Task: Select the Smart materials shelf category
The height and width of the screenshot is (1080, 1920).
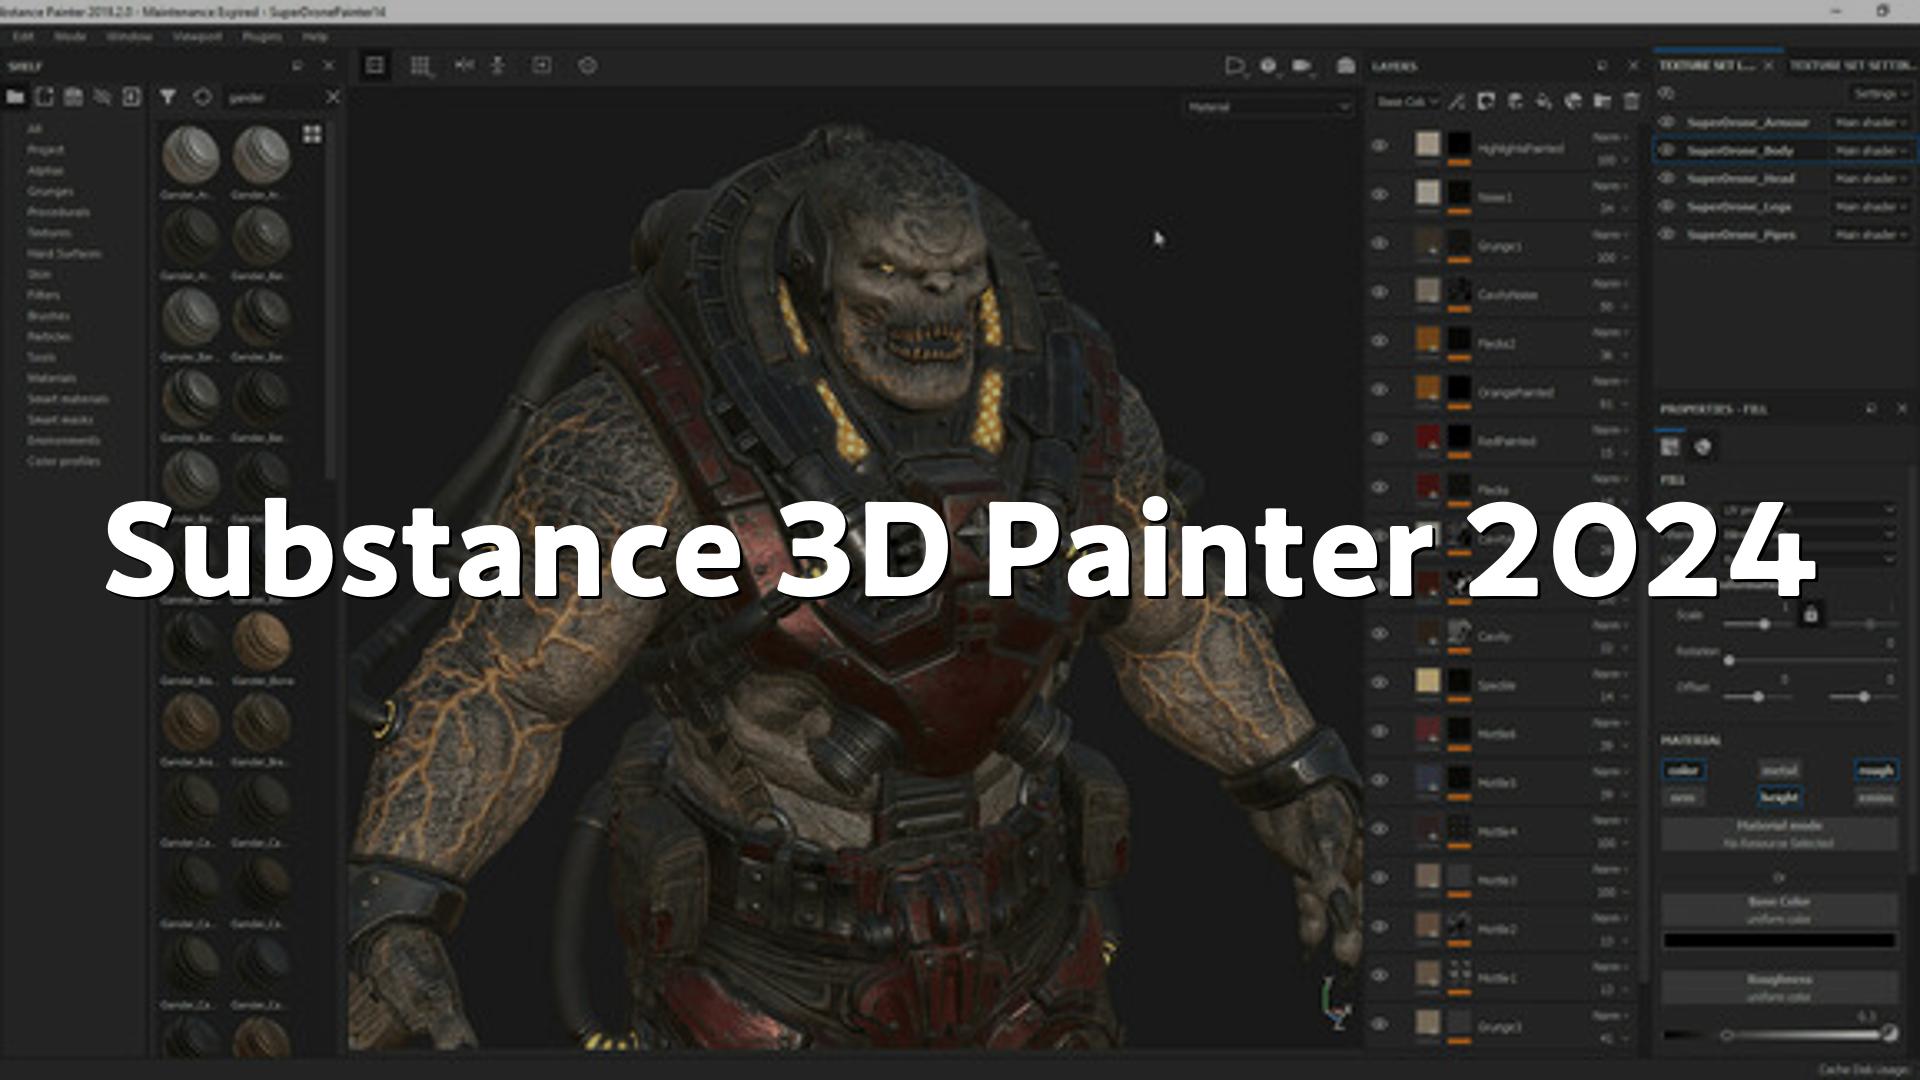Action: tap(68, 399)
